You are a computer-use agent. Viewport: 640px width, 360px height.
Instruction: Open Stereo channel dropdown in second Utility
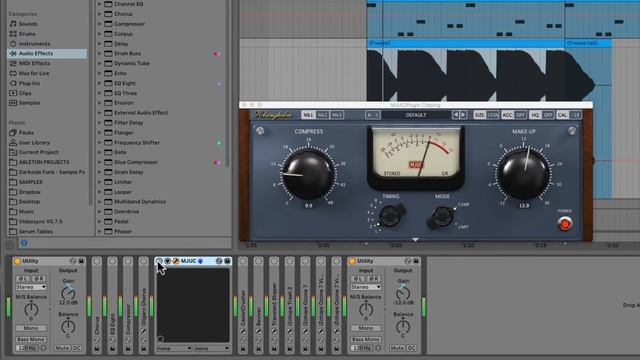tap(366, 287)
